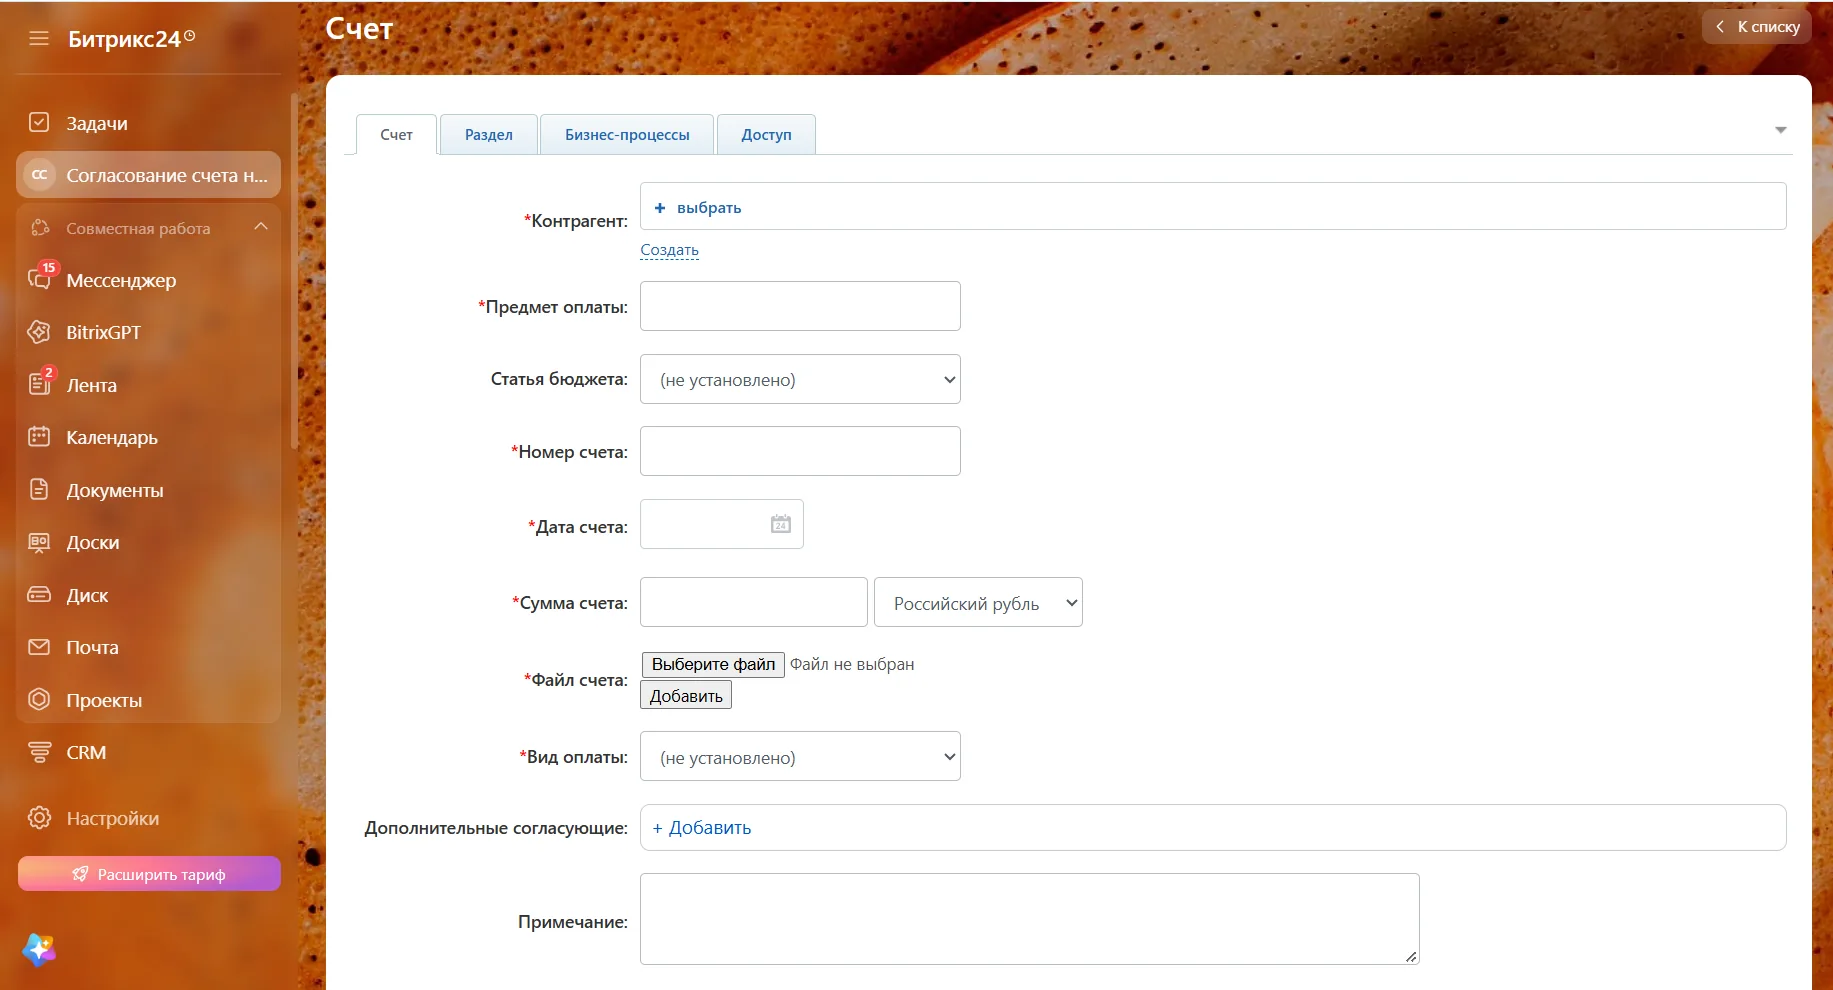Open the currency dropdown Российский рубль
1833x990 pixels.
tap(978, 603)
